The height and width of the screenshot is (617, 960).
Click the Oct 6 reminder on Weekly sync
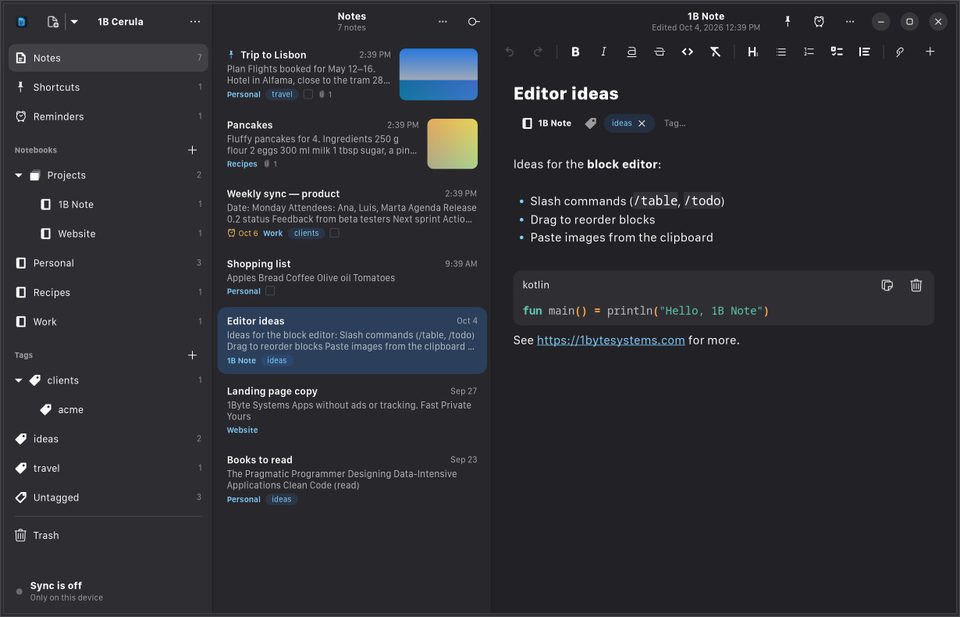pyautogui.click(x=242, y=233)
